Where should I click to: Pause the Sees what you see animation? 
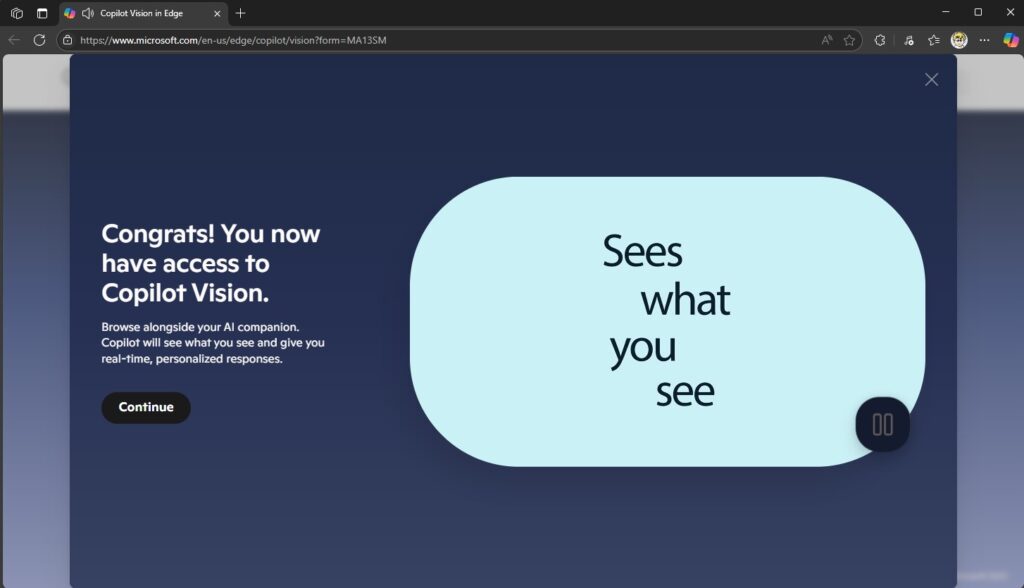(x=882, y=425)
